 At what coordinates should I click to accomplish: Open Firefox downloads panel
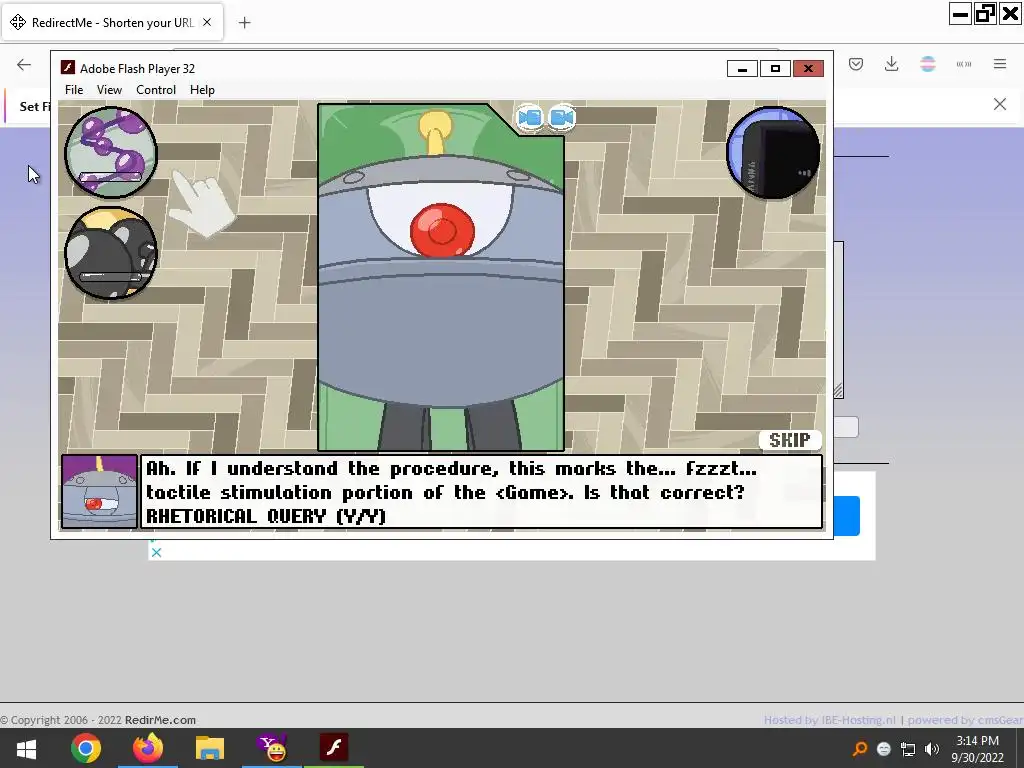pos(891,64)
